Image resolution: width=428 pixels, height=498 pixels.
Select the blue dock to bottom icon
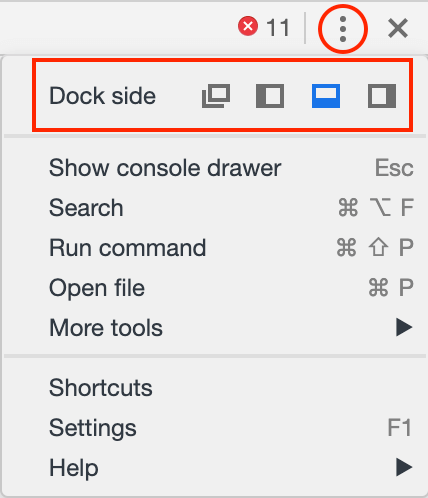point(326,96)
